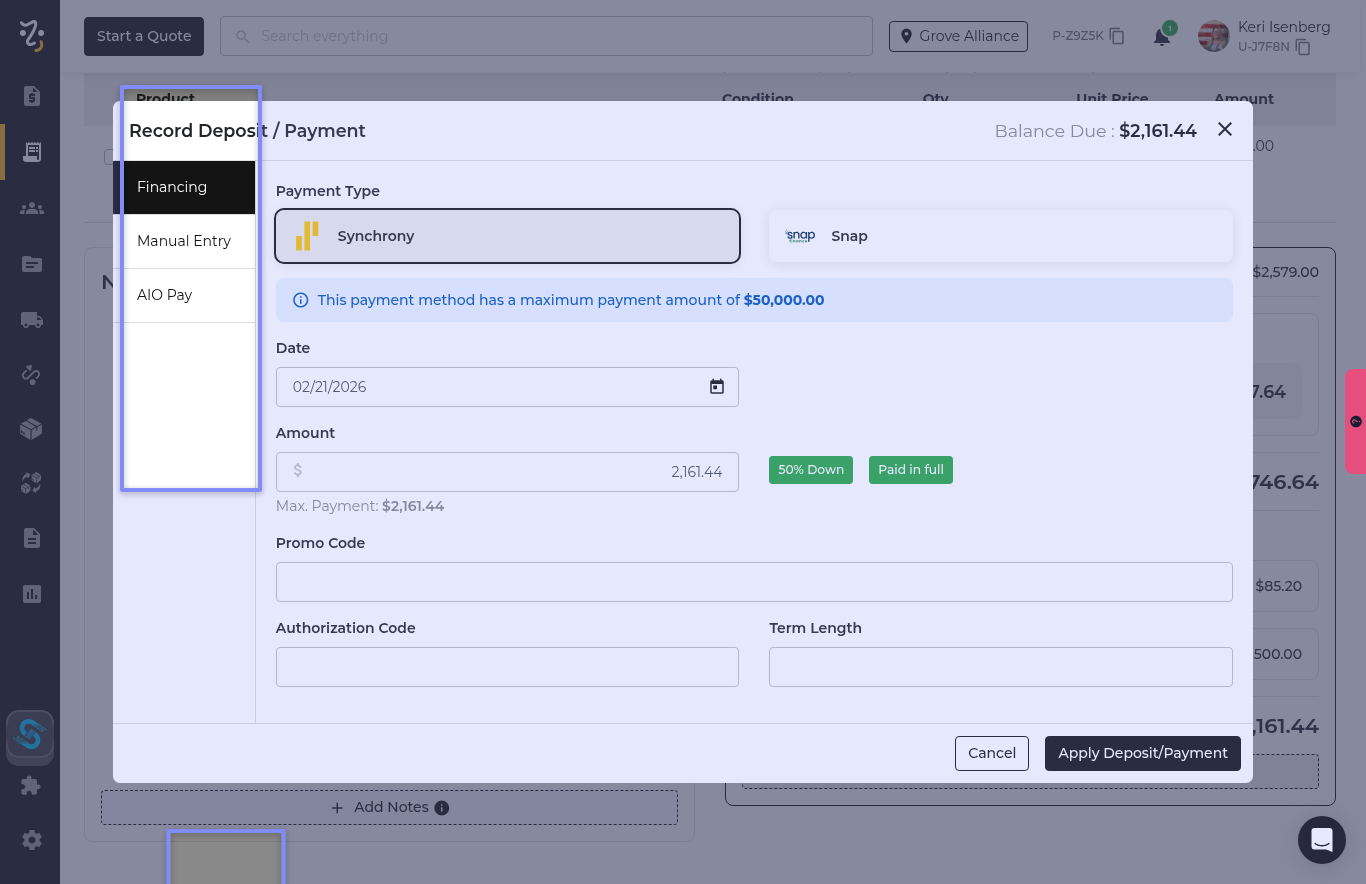This screenshot has width=1366, height=884.
Task: Copy the P-Z9Z5K code
Action: [1117, 36]
